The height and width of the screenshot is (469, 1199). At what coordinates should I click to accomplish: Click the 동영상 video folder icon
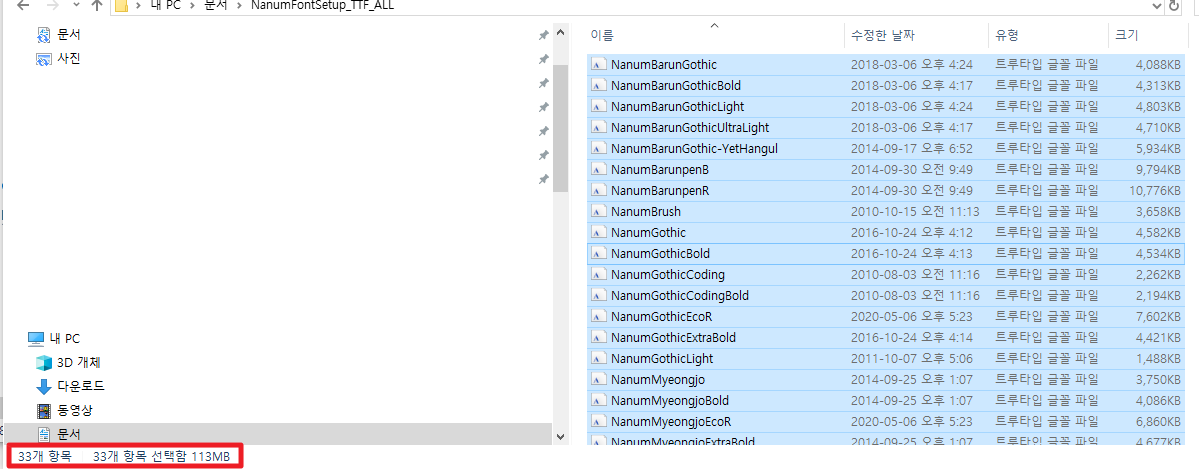(x=44, y=410)
